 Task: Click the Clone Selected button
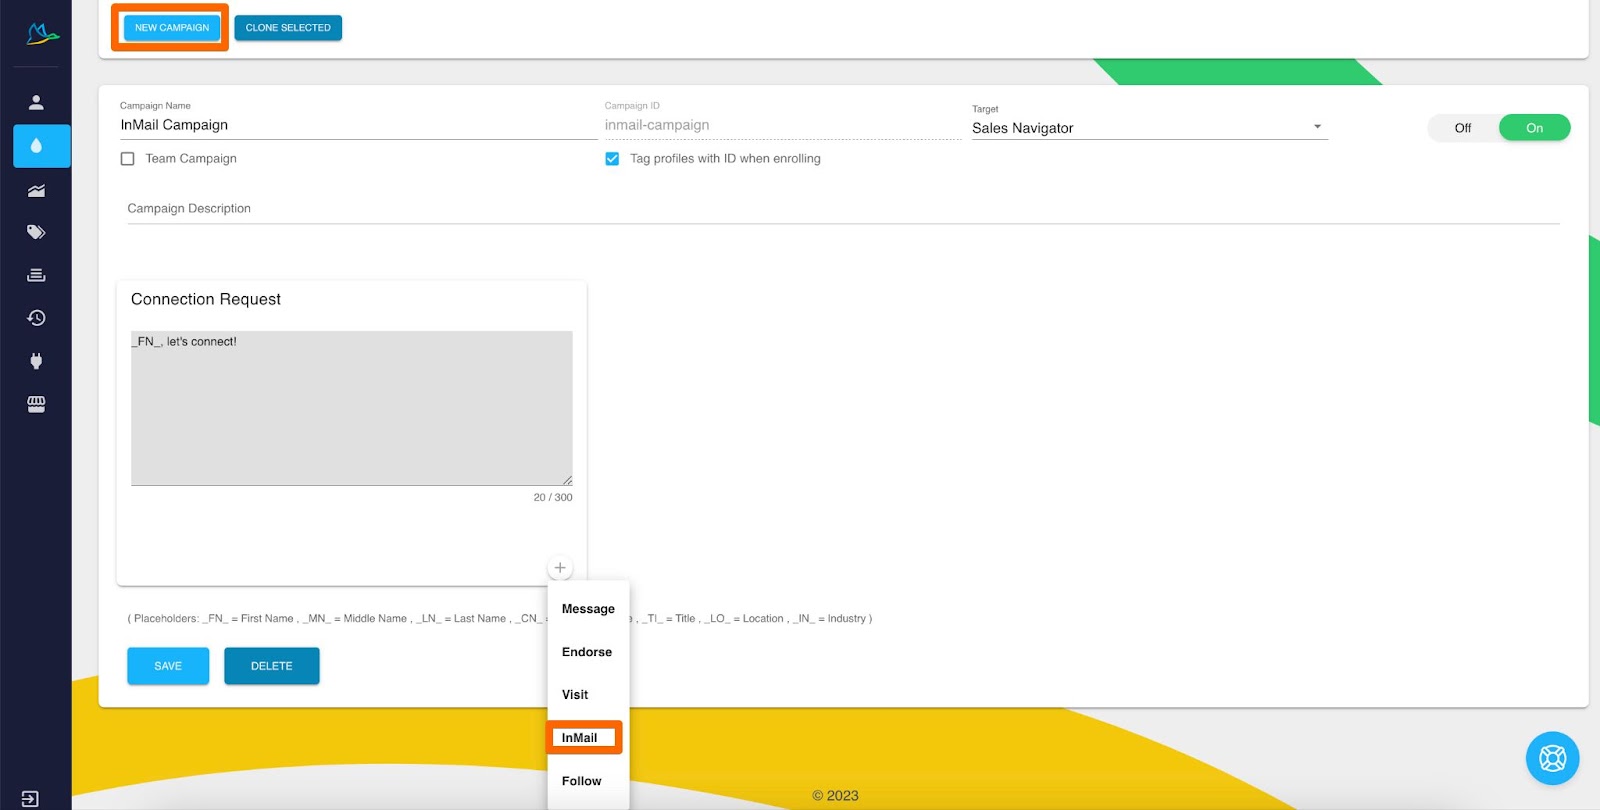click(x=288, y=28)
